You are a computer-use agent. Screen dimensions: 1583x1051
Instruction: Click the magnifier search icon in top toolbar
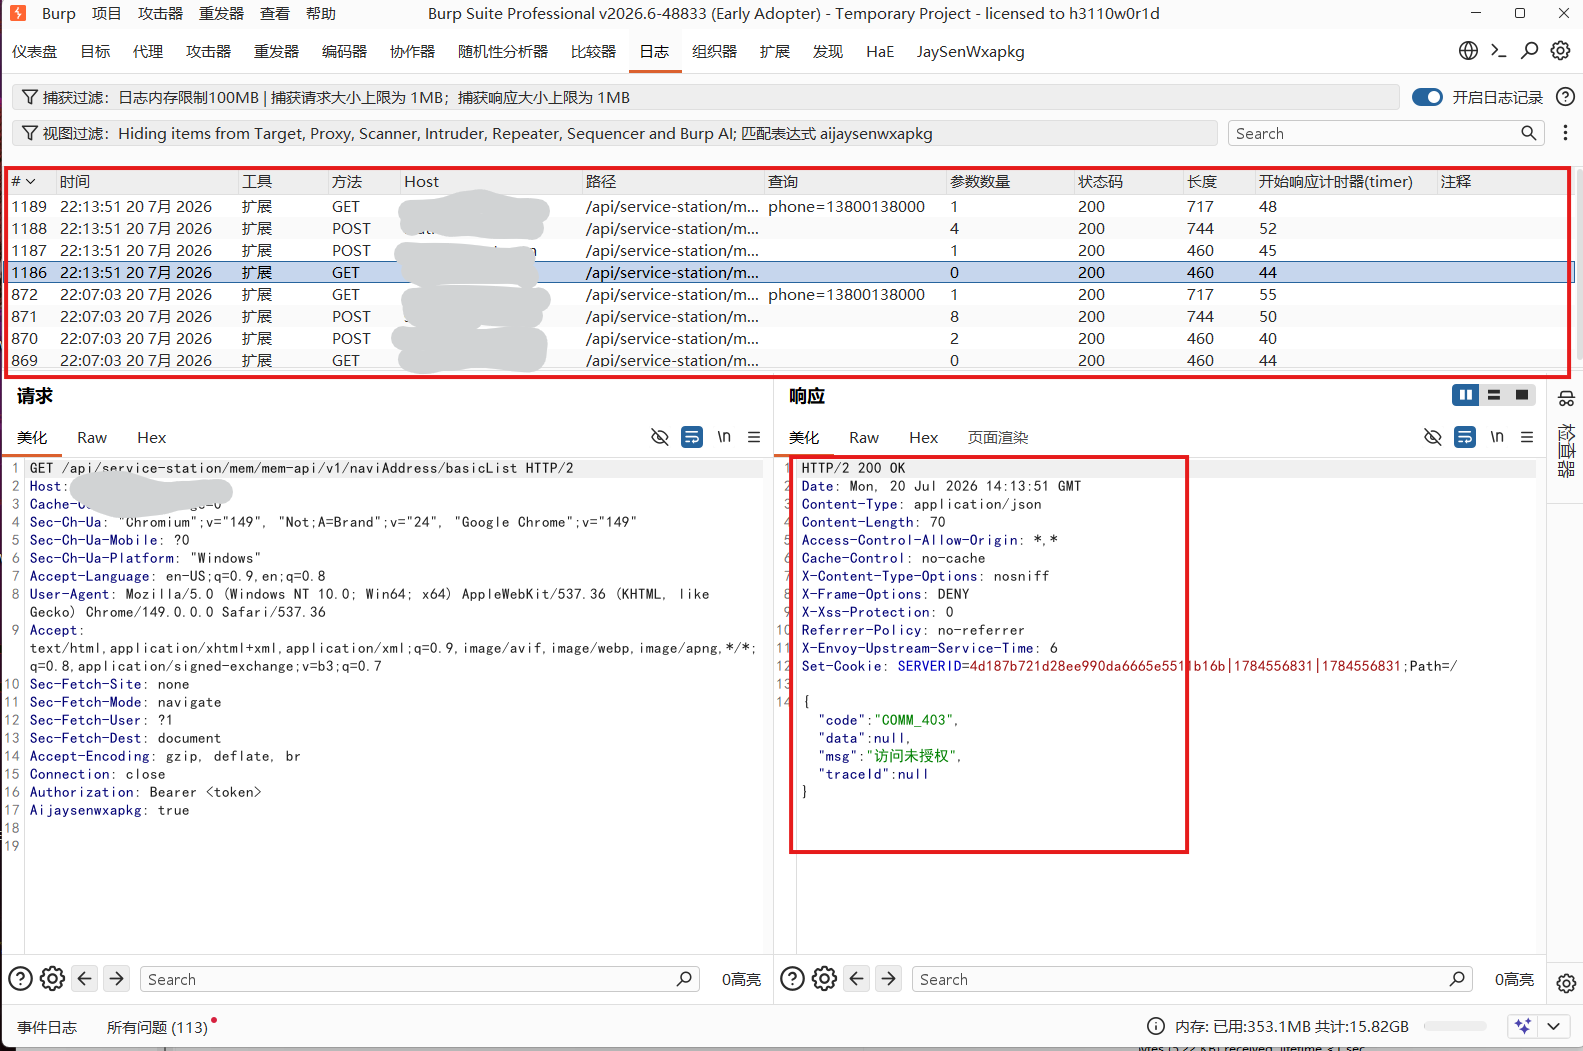[1529, 51]
